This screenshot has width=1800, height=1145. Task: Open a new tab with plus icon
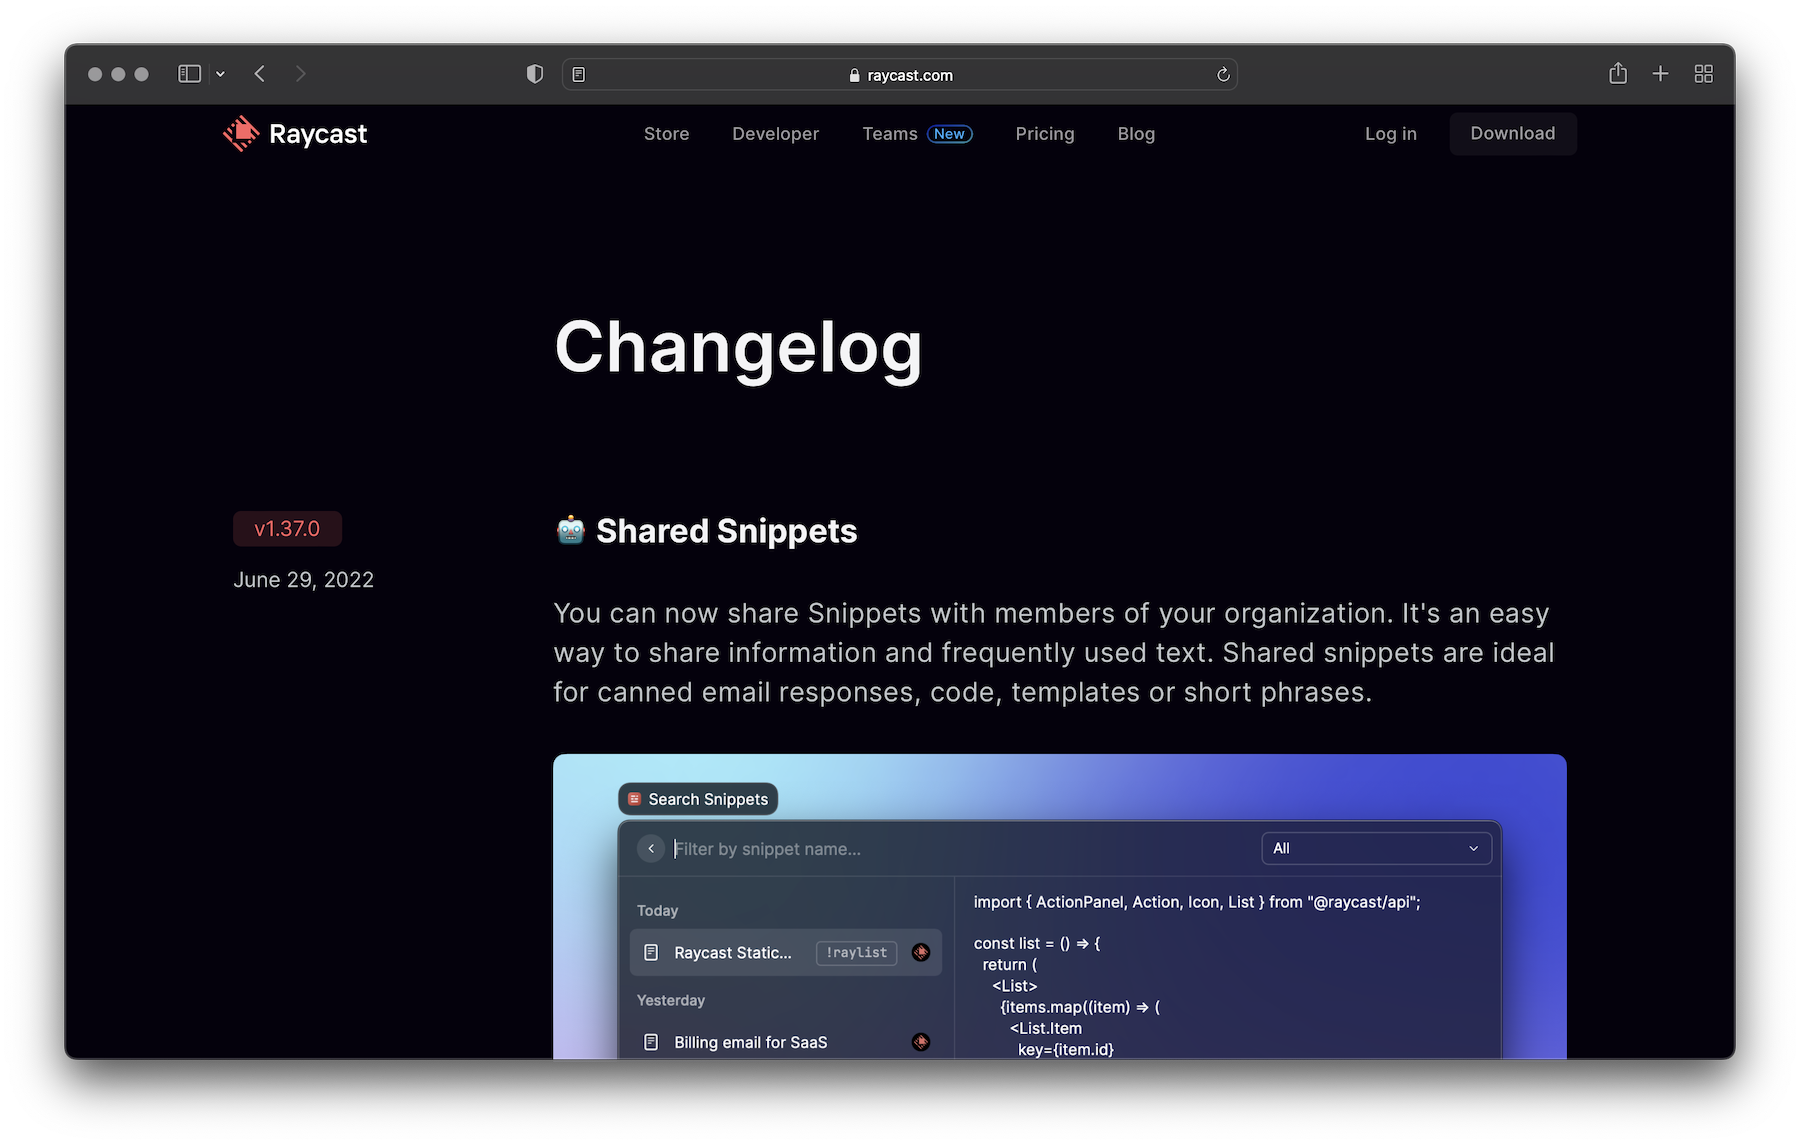click(x=1660, y=74)
